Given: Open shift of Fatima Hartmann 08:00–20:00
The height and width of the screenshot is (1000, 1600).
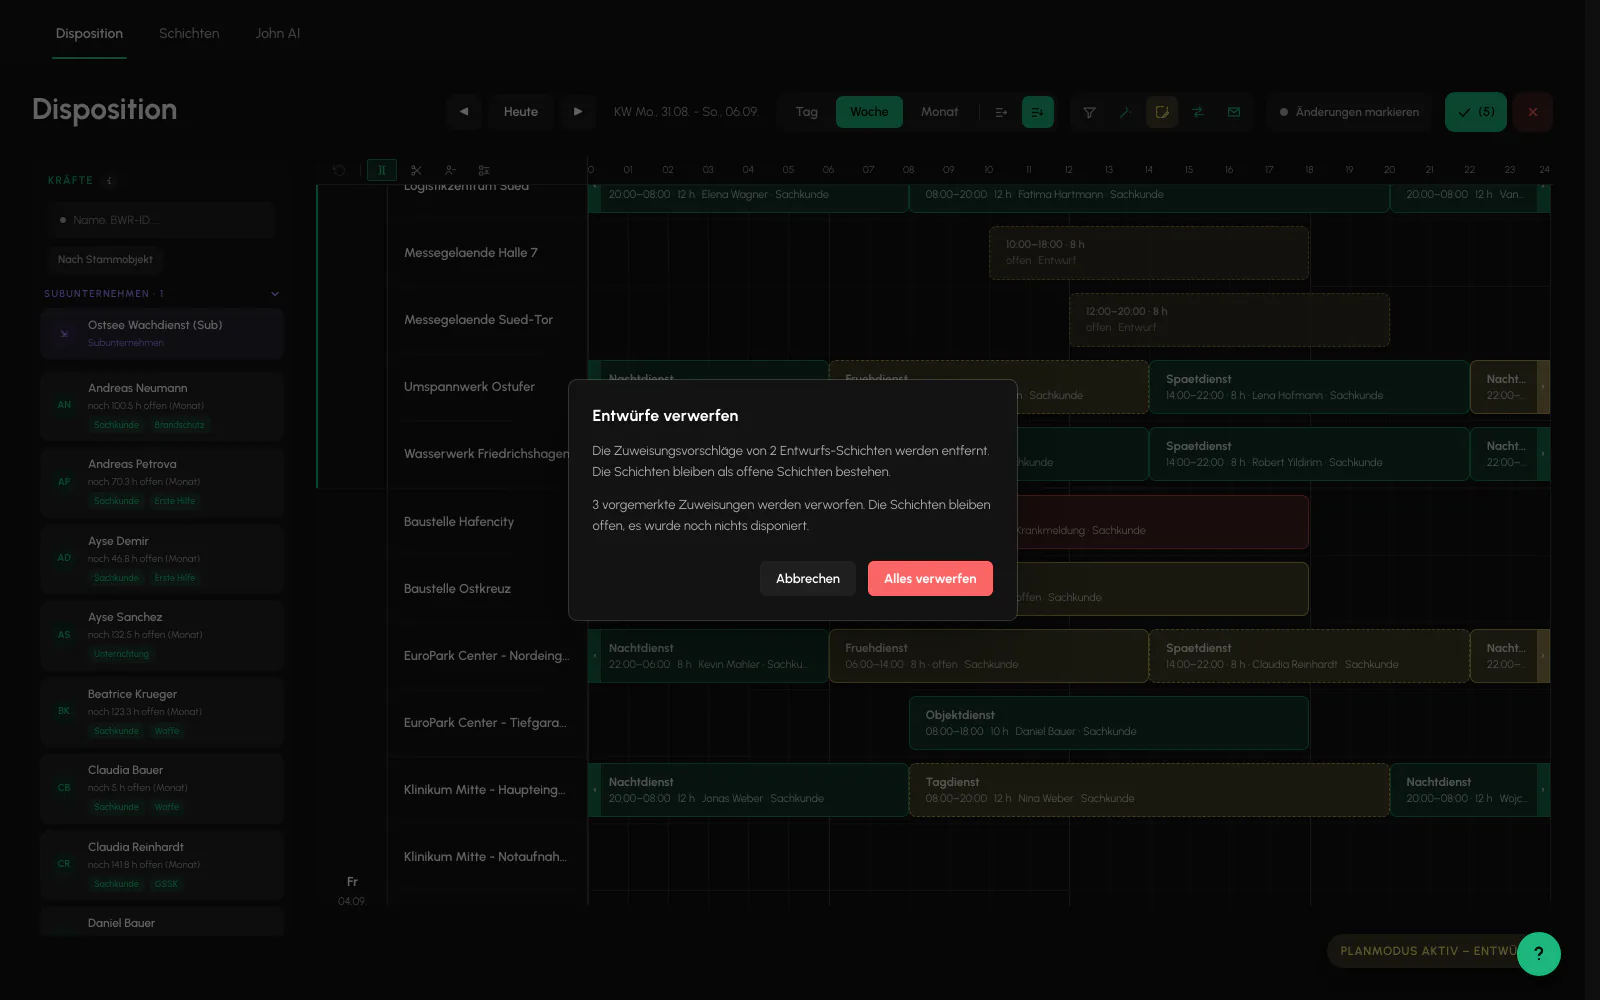Looking at the screenshot, I should point(1149,197).
